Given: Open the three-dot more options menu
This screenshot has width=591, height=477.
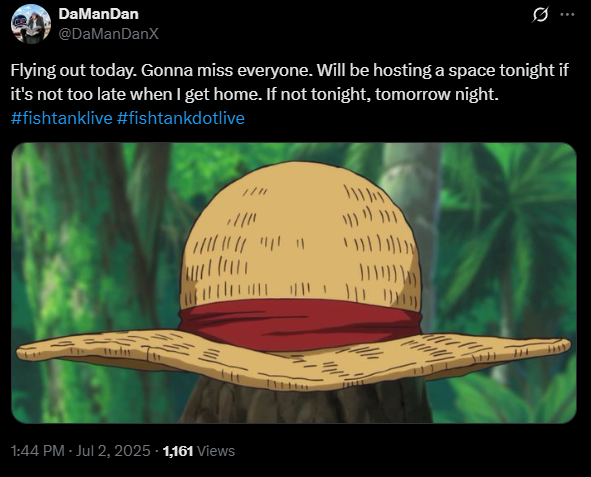Looking at the screenshot, I should pos(567,15).
